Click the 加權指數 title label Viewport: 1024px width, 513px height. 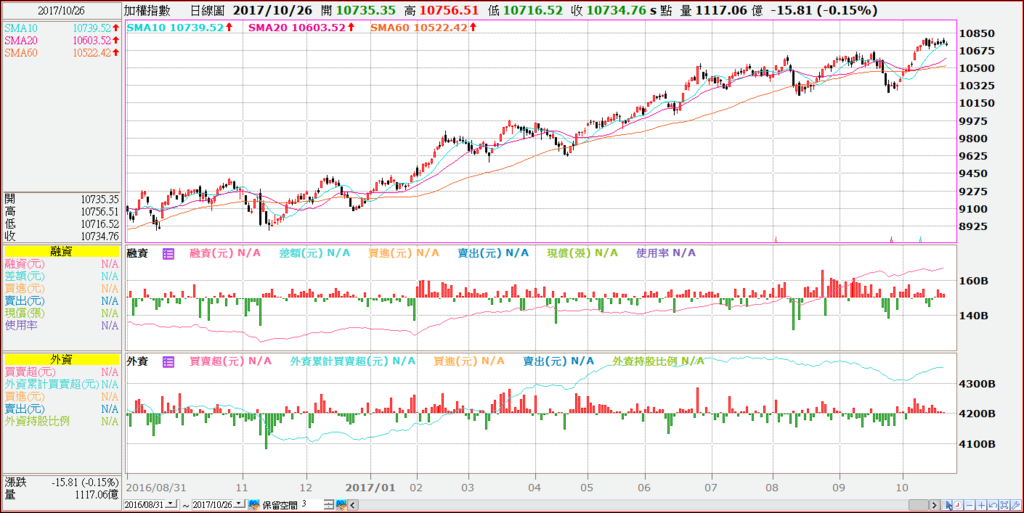pos(149,10)
